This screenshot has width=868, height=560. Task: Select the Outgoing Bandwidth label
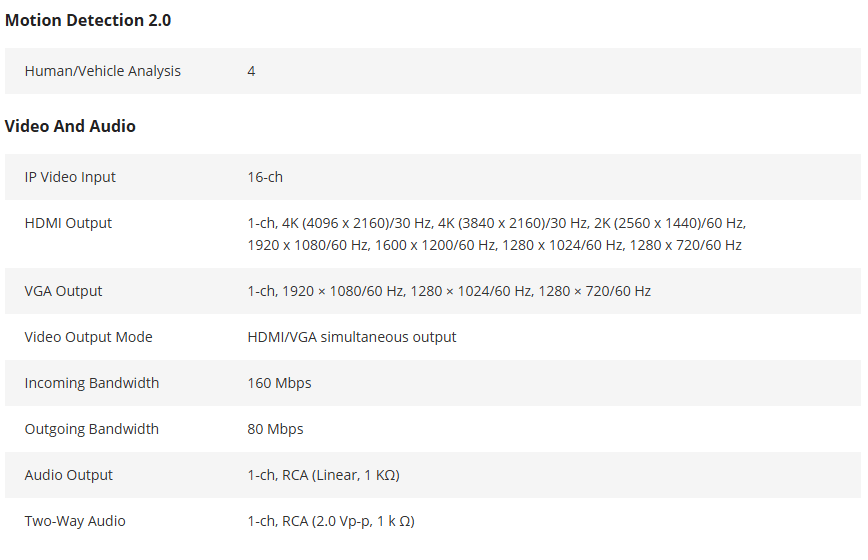tap(92, 429)
